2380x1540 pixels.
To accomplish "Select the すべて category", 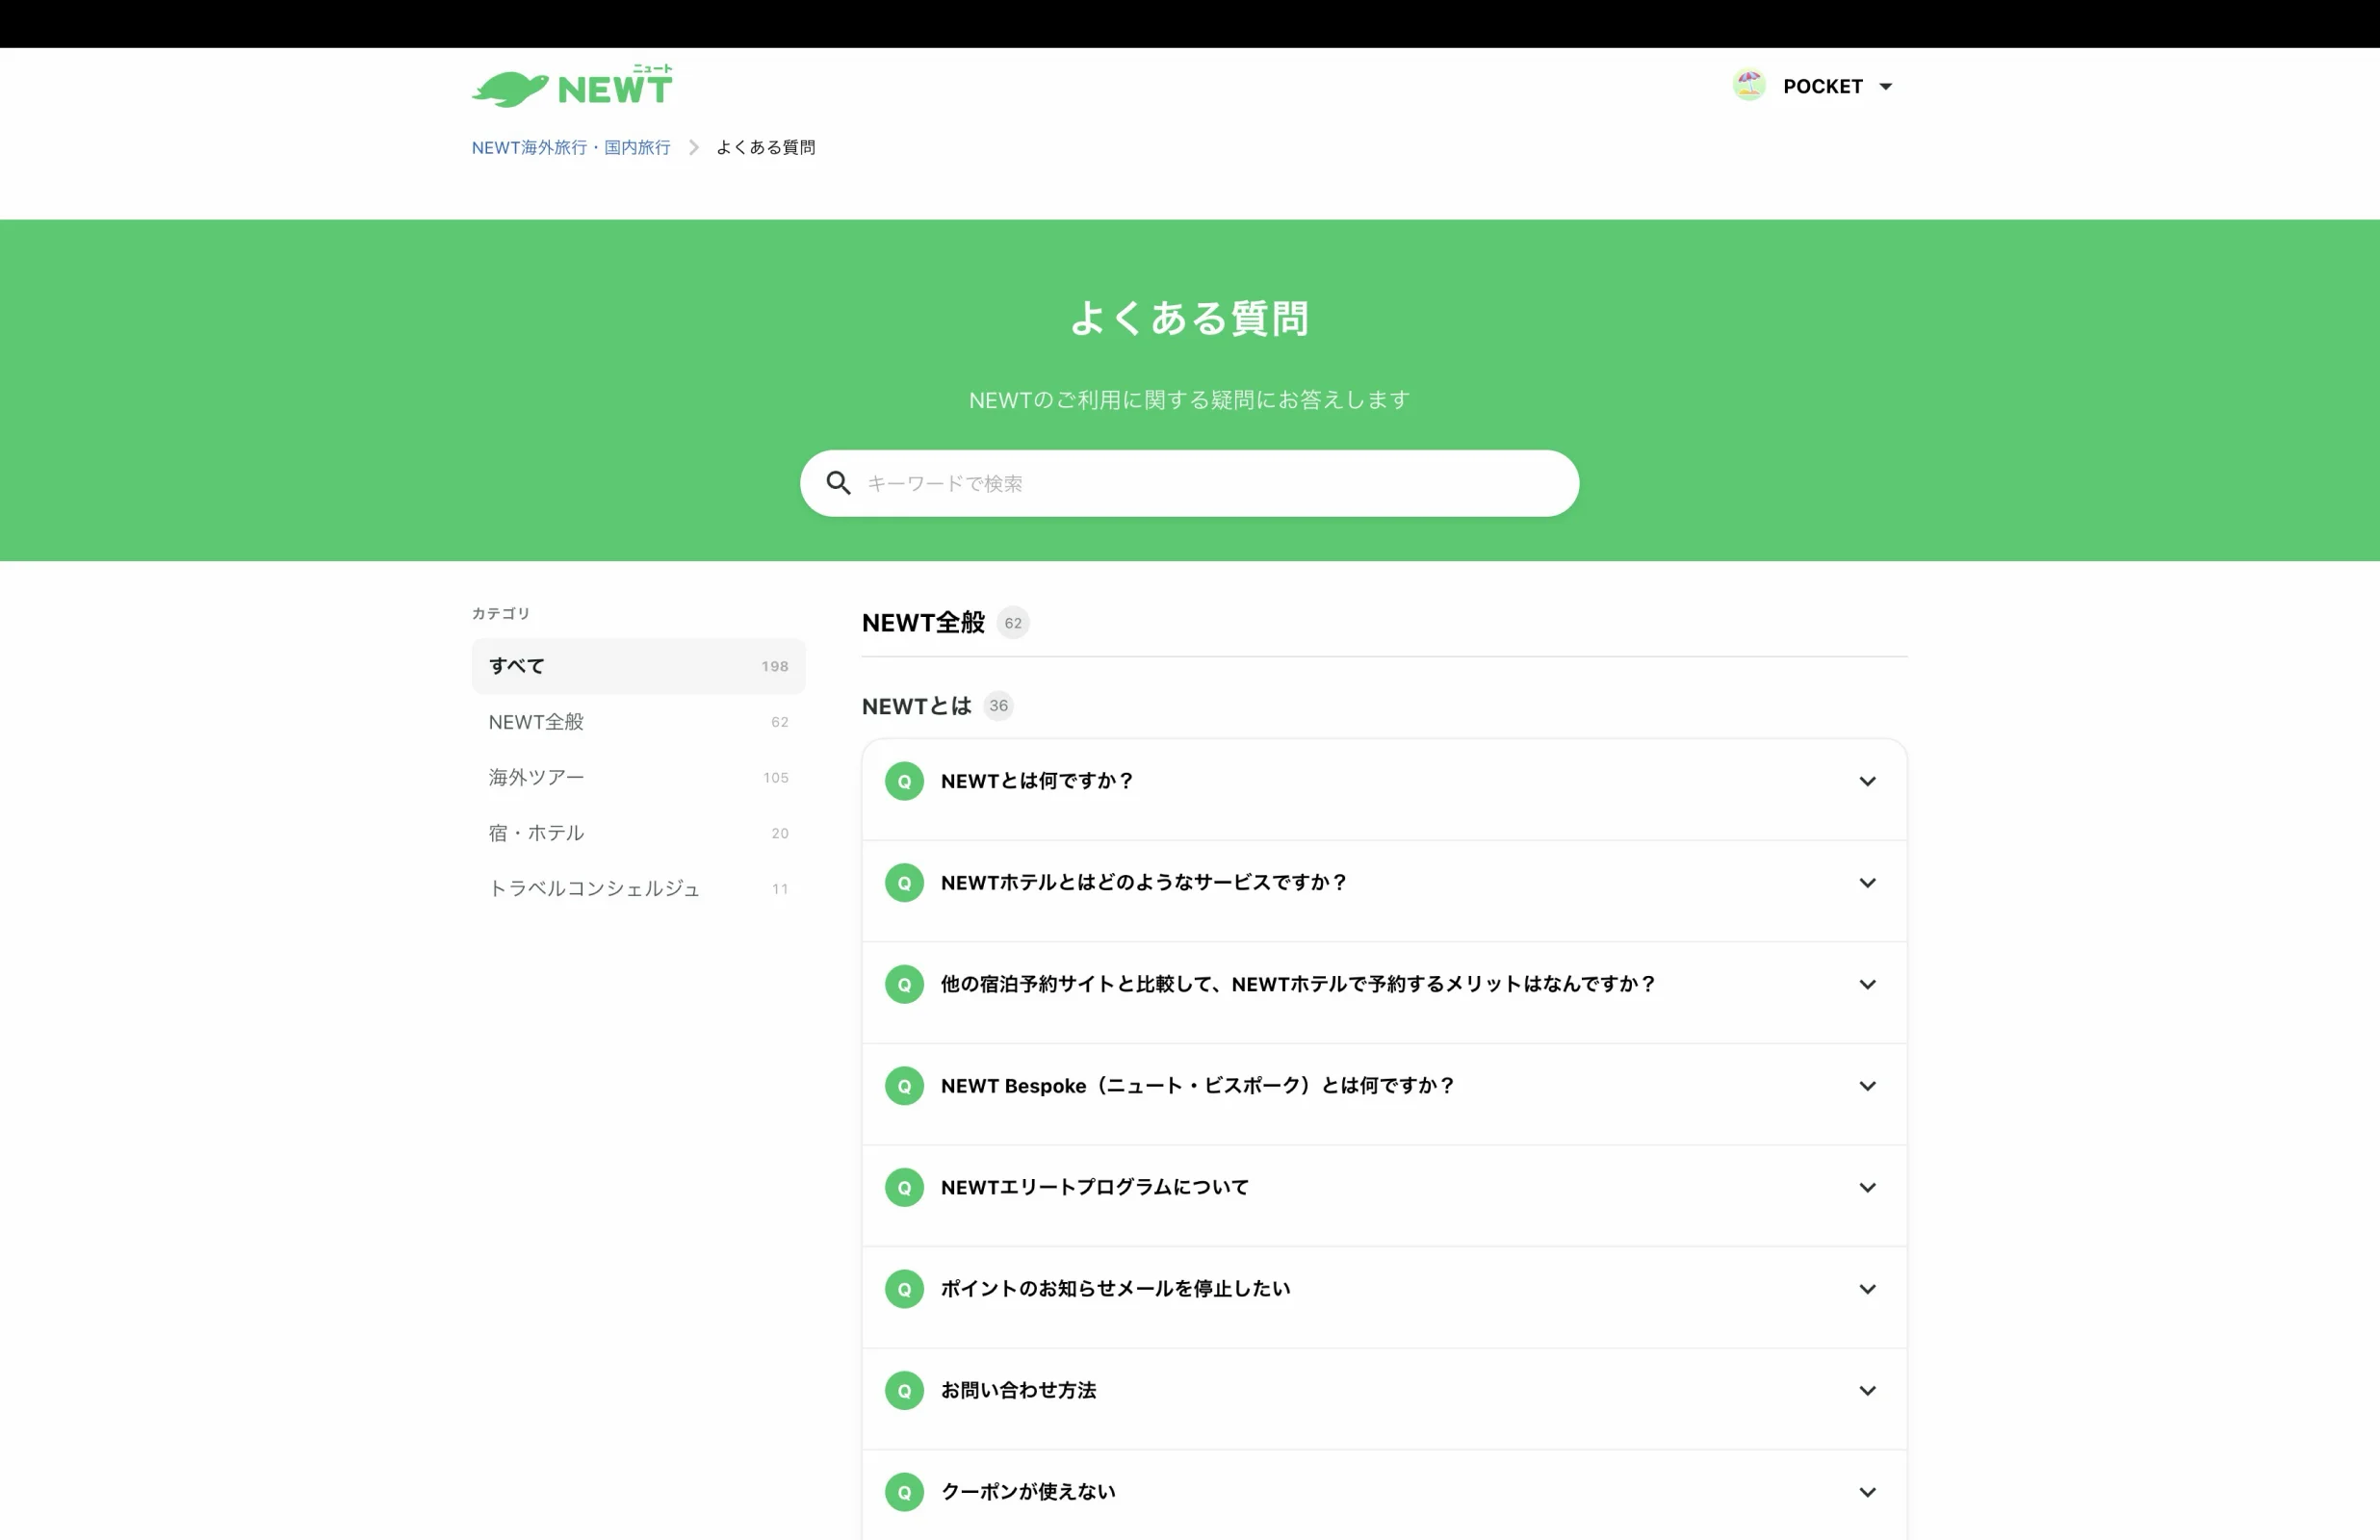I will pos(638,666).
